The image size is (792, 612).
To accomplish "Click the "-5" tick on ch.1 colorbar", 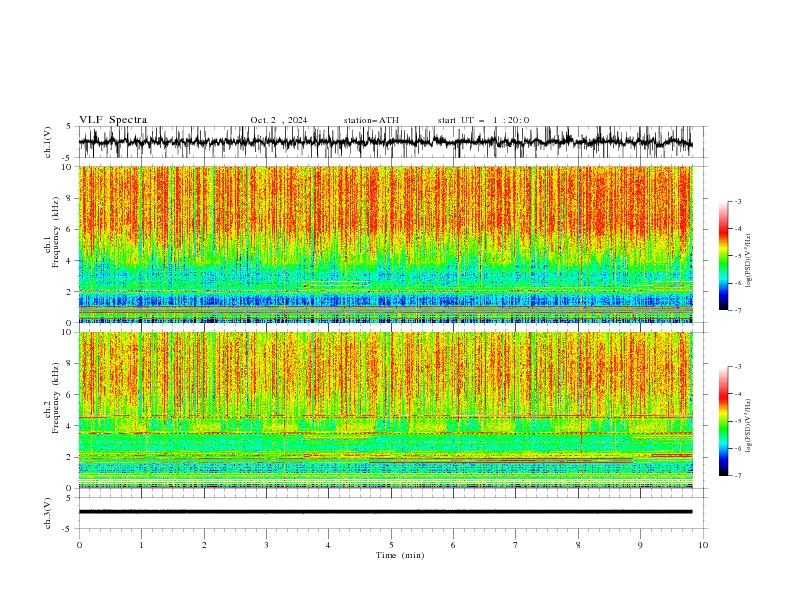I will click(x=737, y=256).
